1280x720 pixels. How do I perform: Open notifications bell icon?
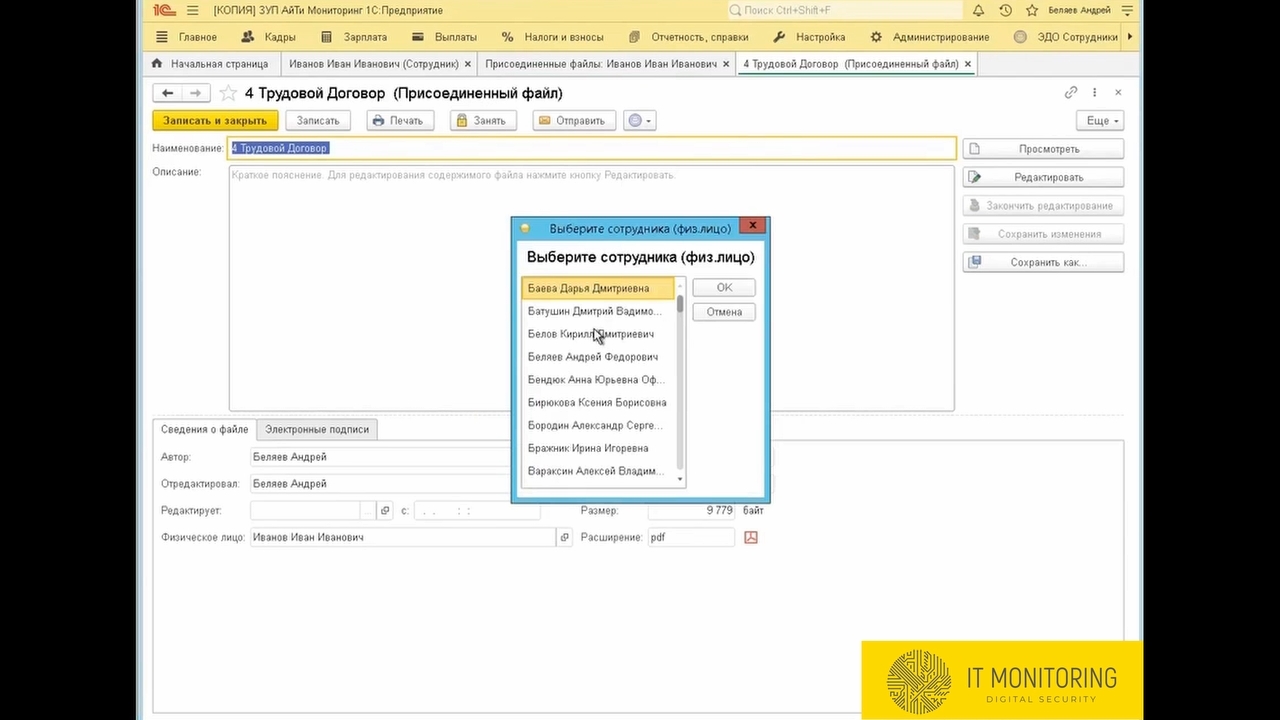pos(978,10)
